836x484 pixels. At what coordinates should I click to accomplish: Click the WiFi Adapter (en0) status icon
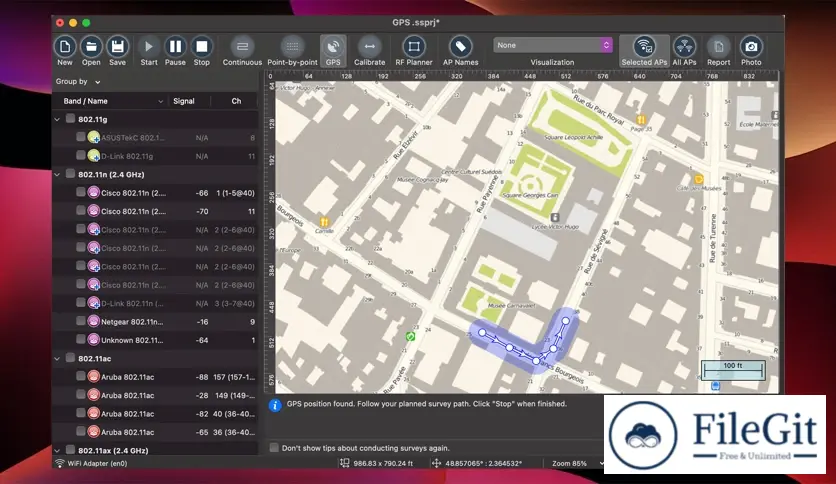[59, 463]
